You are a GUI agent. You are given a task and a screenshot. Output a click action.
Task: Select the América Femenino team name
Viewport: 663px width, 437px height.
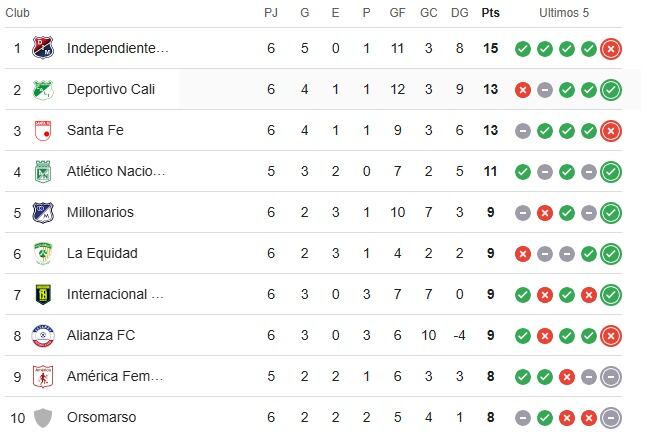pyautogui.click(x=114, y=376)
